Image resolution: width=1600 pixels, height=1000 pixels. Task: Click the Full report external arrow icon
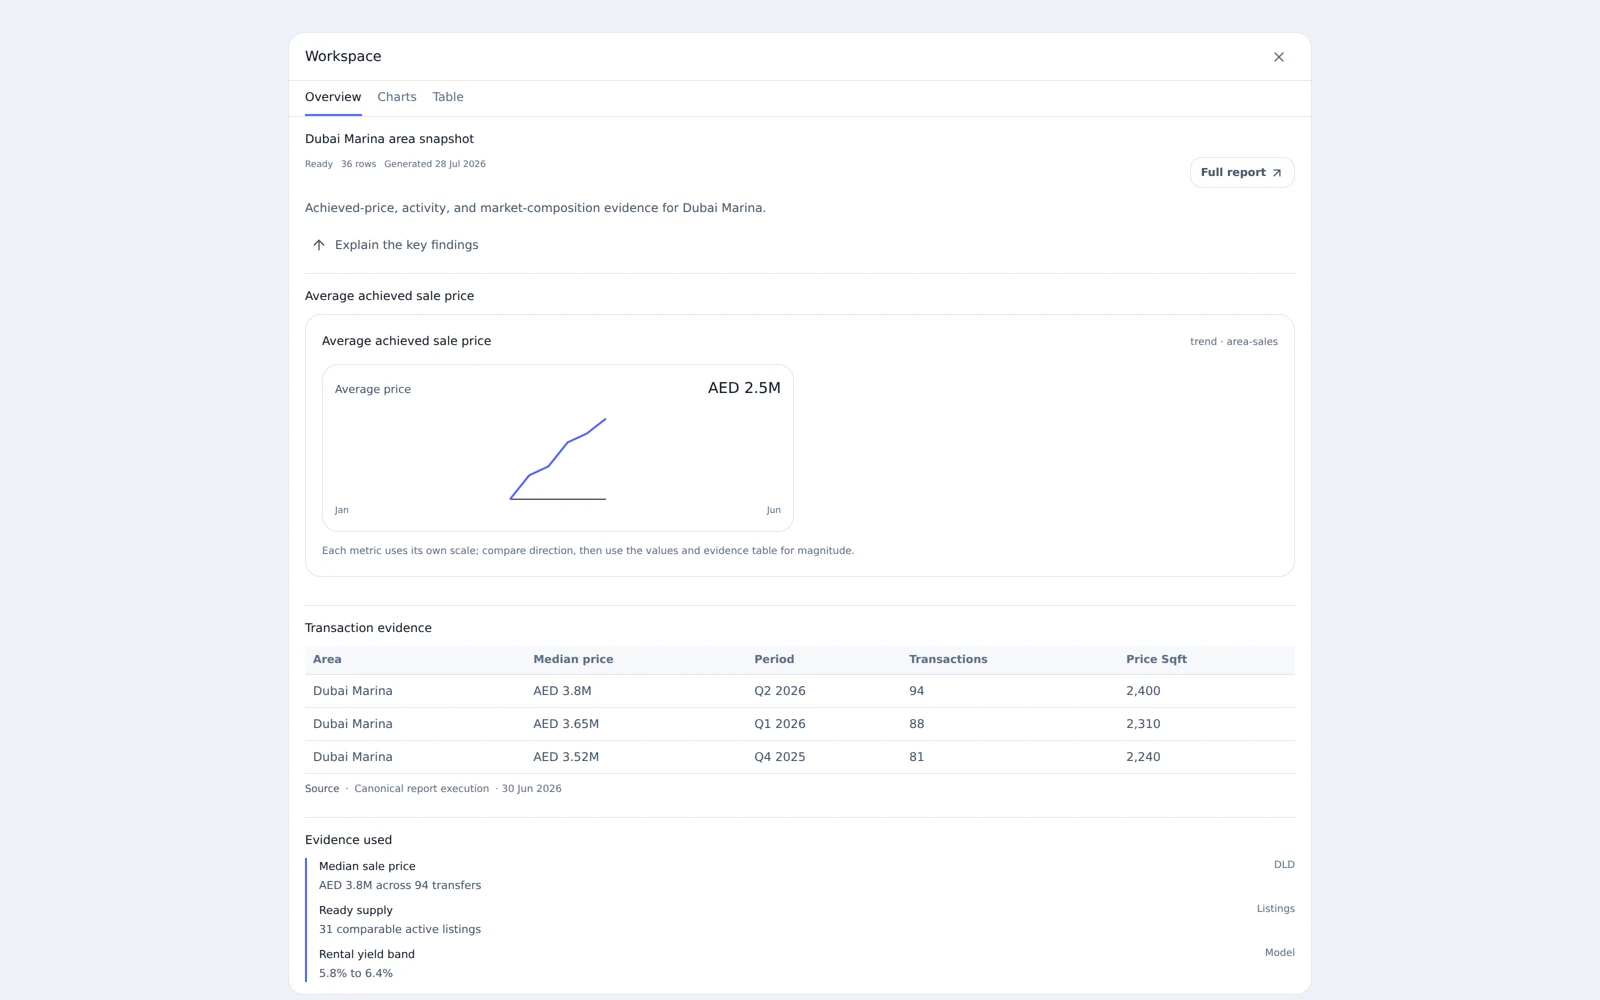[1277, 173]
